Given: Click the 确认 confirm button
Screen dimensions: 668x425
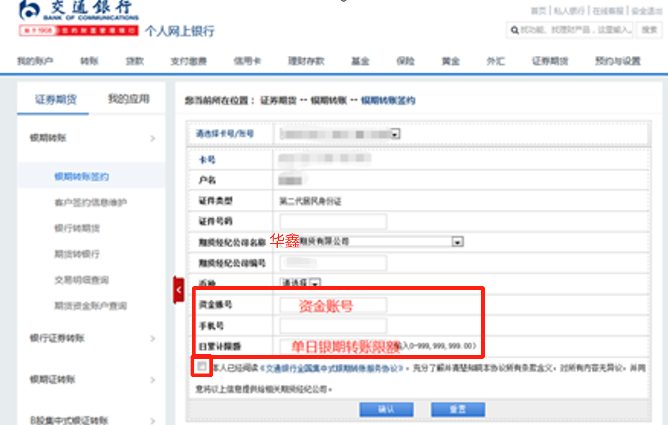Looking at the screenshot, I should pyautogui.click(x=384, y=410).
